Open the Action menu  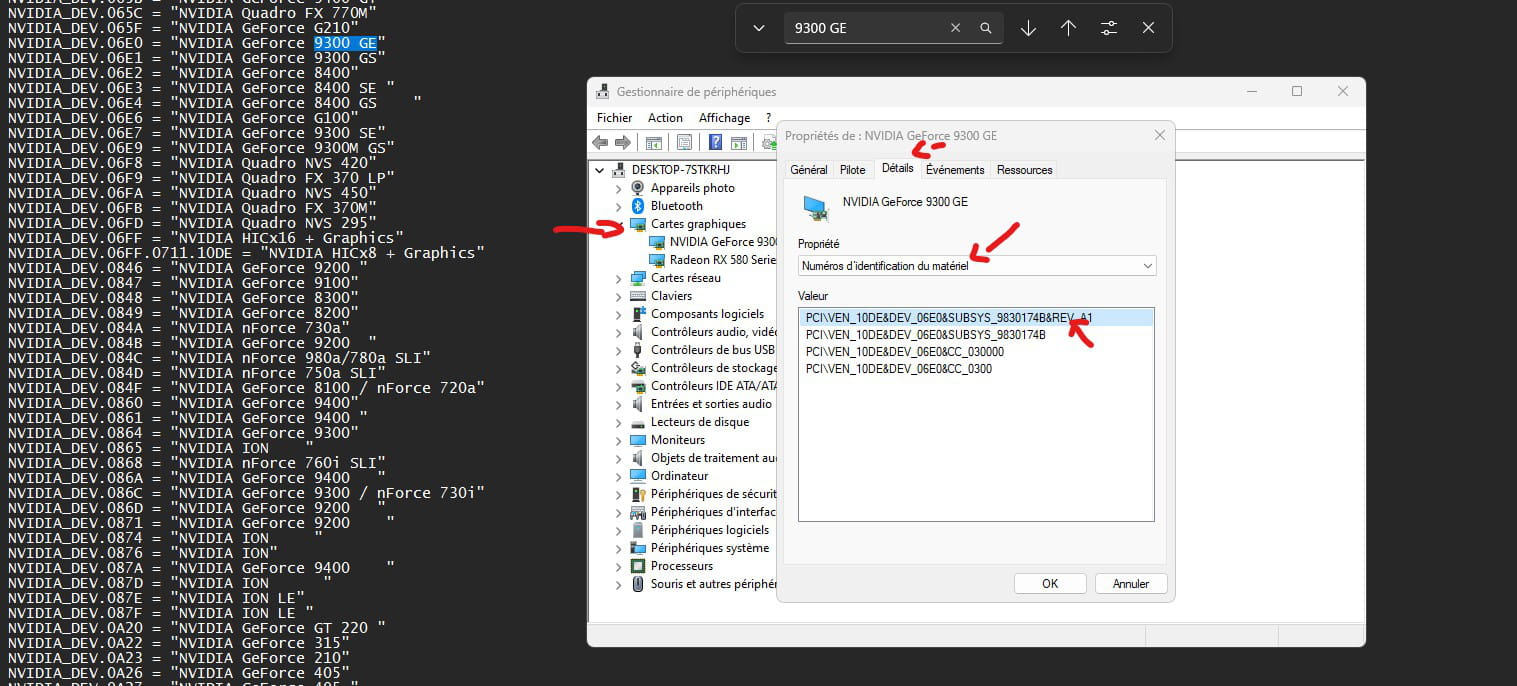pos(666,118)
